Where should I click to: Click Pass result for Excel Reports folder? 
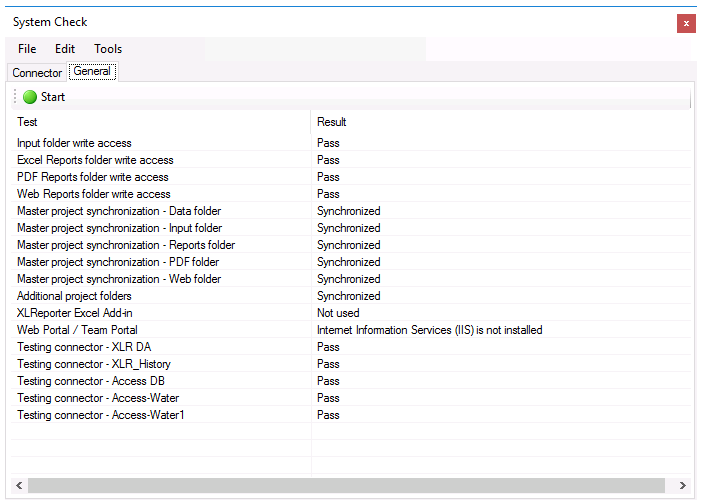[x=328, y=160]
